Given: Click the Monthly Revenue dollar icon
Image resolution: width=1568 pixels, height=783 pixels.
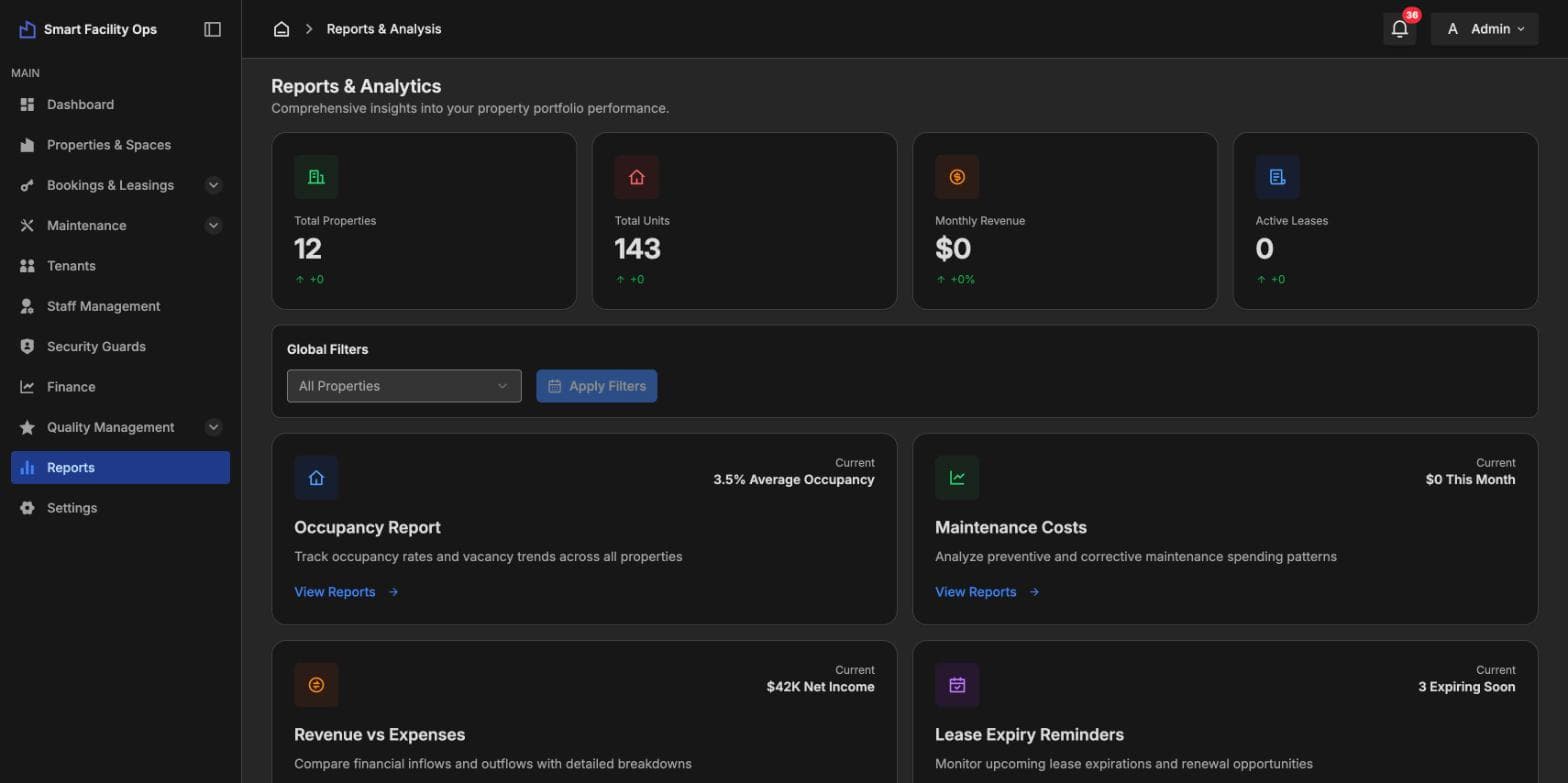Looking at the screenshot, I should point(957,177).
